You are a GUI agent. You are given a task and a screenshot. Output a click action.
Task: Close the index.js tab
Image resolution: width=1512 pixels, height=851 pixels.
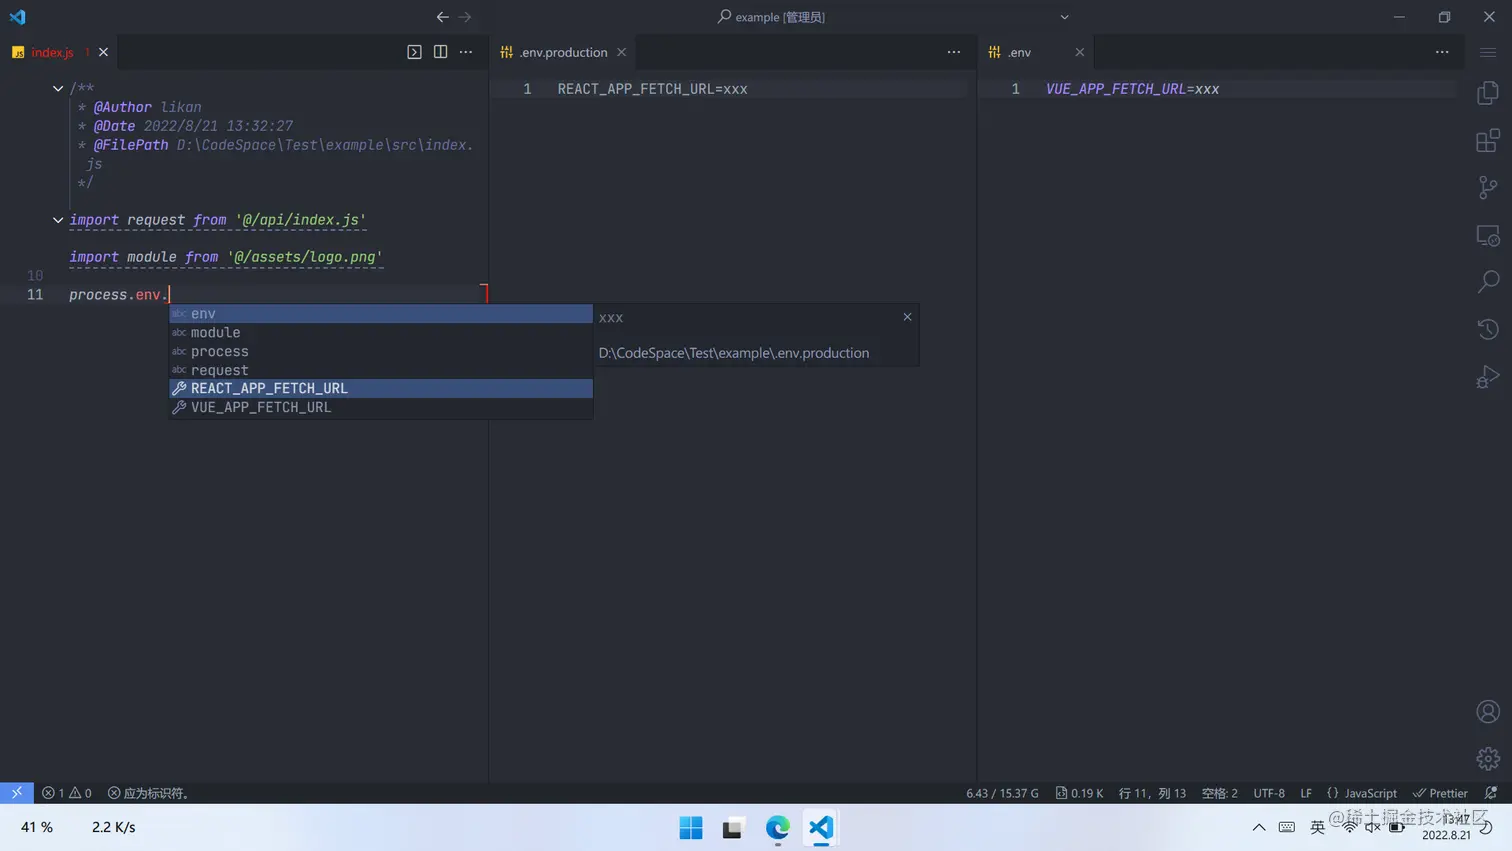point(103,52)
